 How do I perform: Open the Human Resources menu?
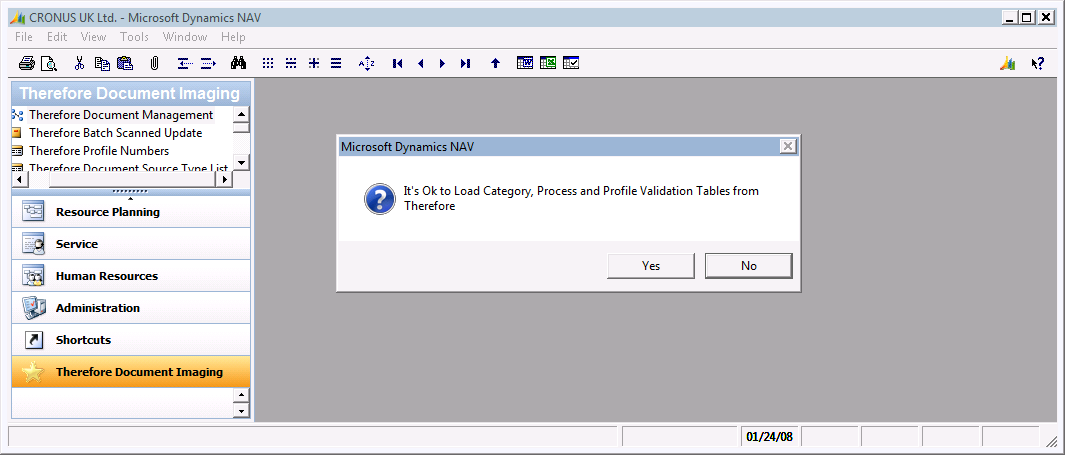(x=131, y=276)
